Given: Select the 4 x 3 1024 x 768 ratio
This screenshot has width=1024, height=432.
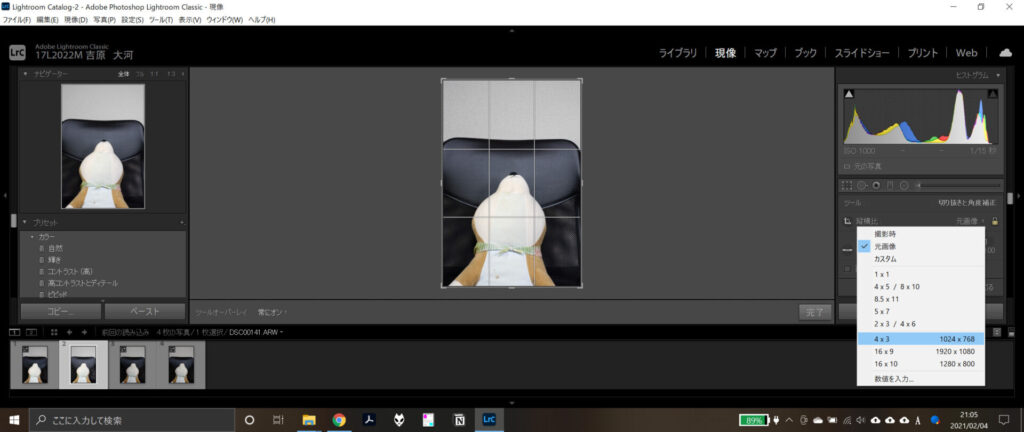Looking at the screenshot, I should pos(920,339).
